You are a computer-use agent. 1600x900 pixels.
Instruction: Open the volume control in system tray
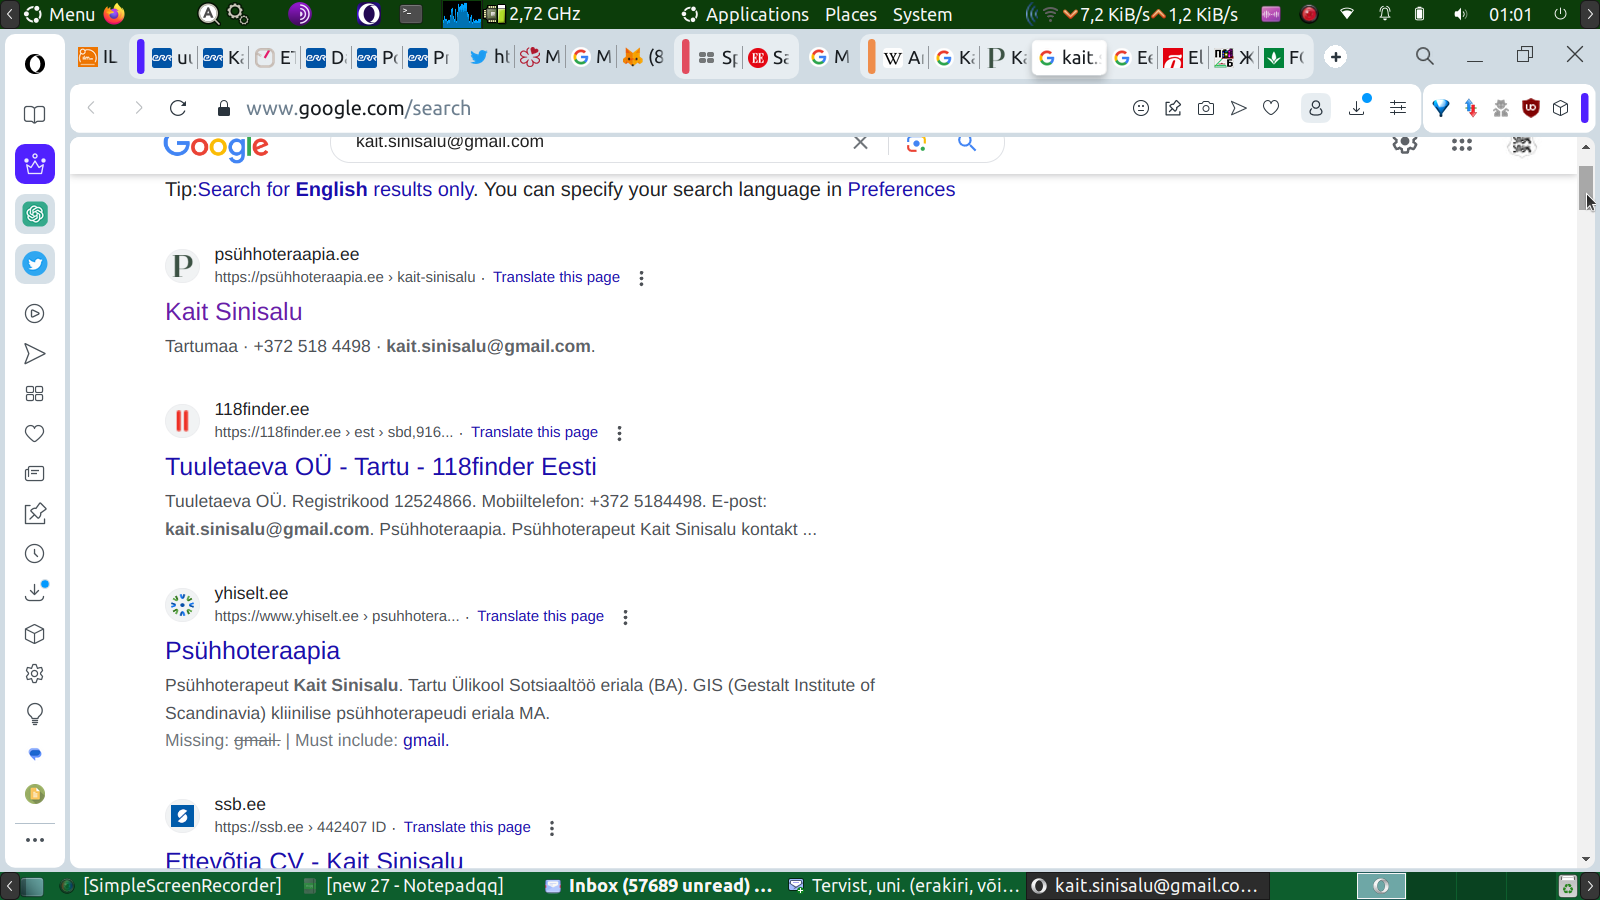(1461, 14)
